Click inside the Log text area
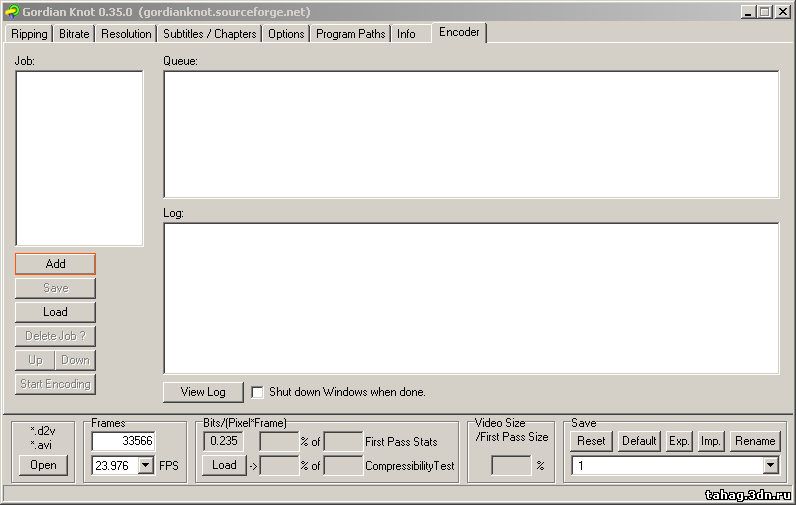Screen dimensions: 796x505 [471, 298]
